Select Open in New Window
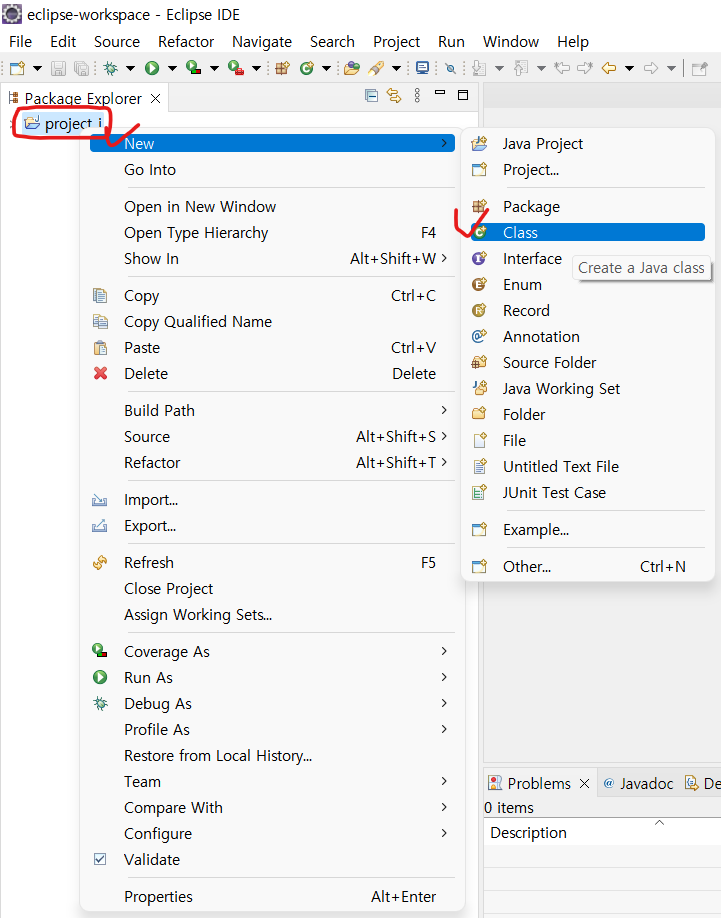721x918 pixels. pyautogui.click(x=272, y=207)
